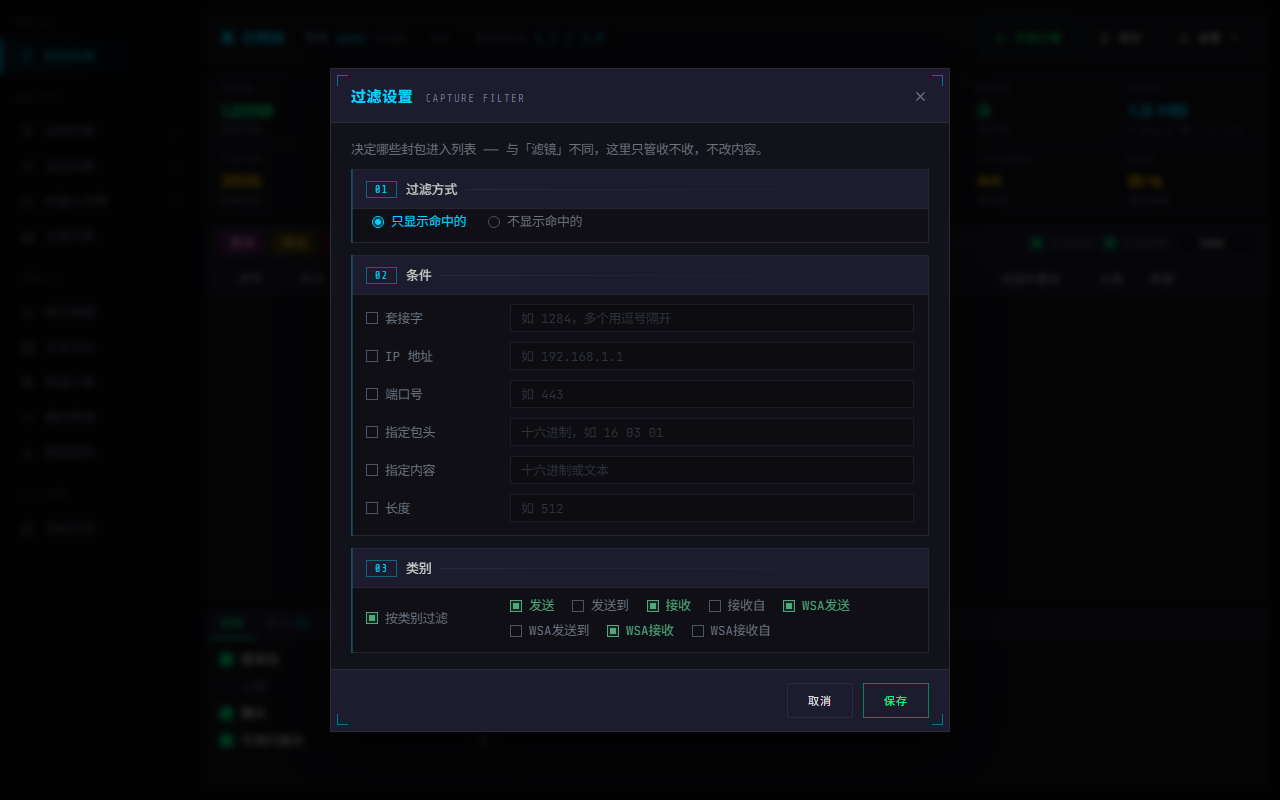
Task: Toggle the 指定包头 checkbox
Action: [x=372, y=432]
